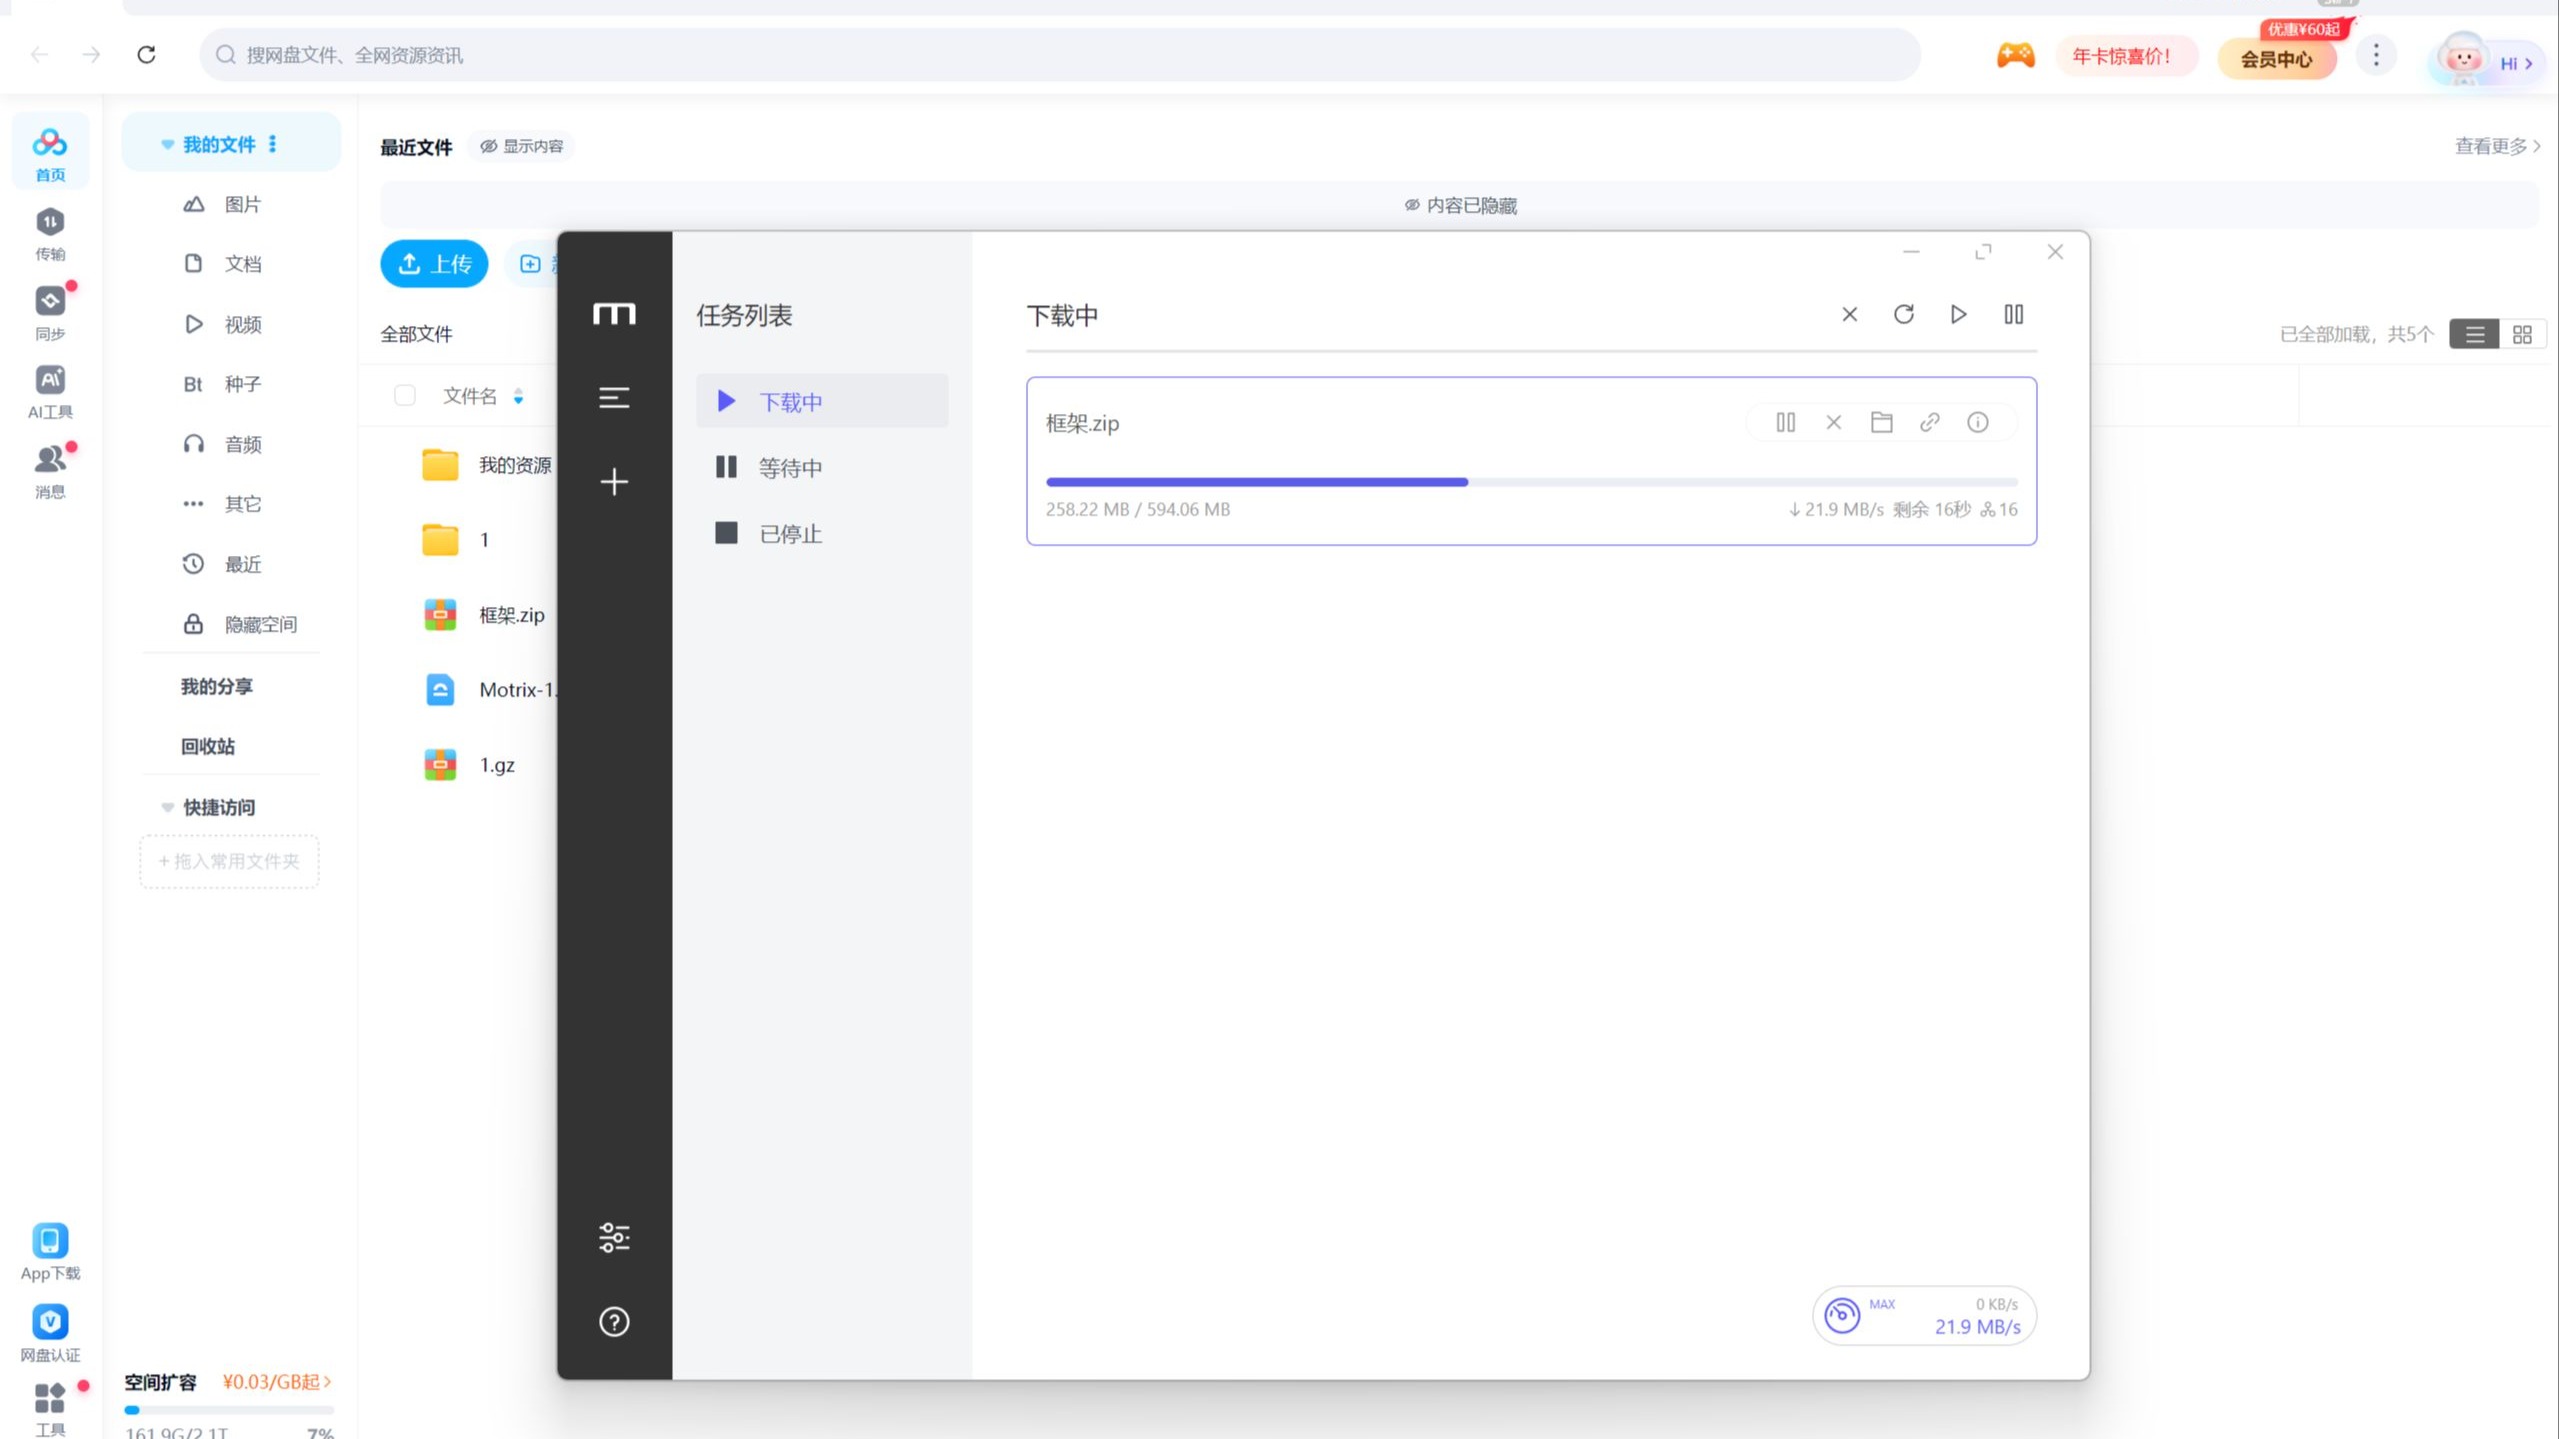The height and width of the screenshot is (1439, 2559).
Task: Collapse the 快捷访问 section
Action: click(x=167, y=807)
